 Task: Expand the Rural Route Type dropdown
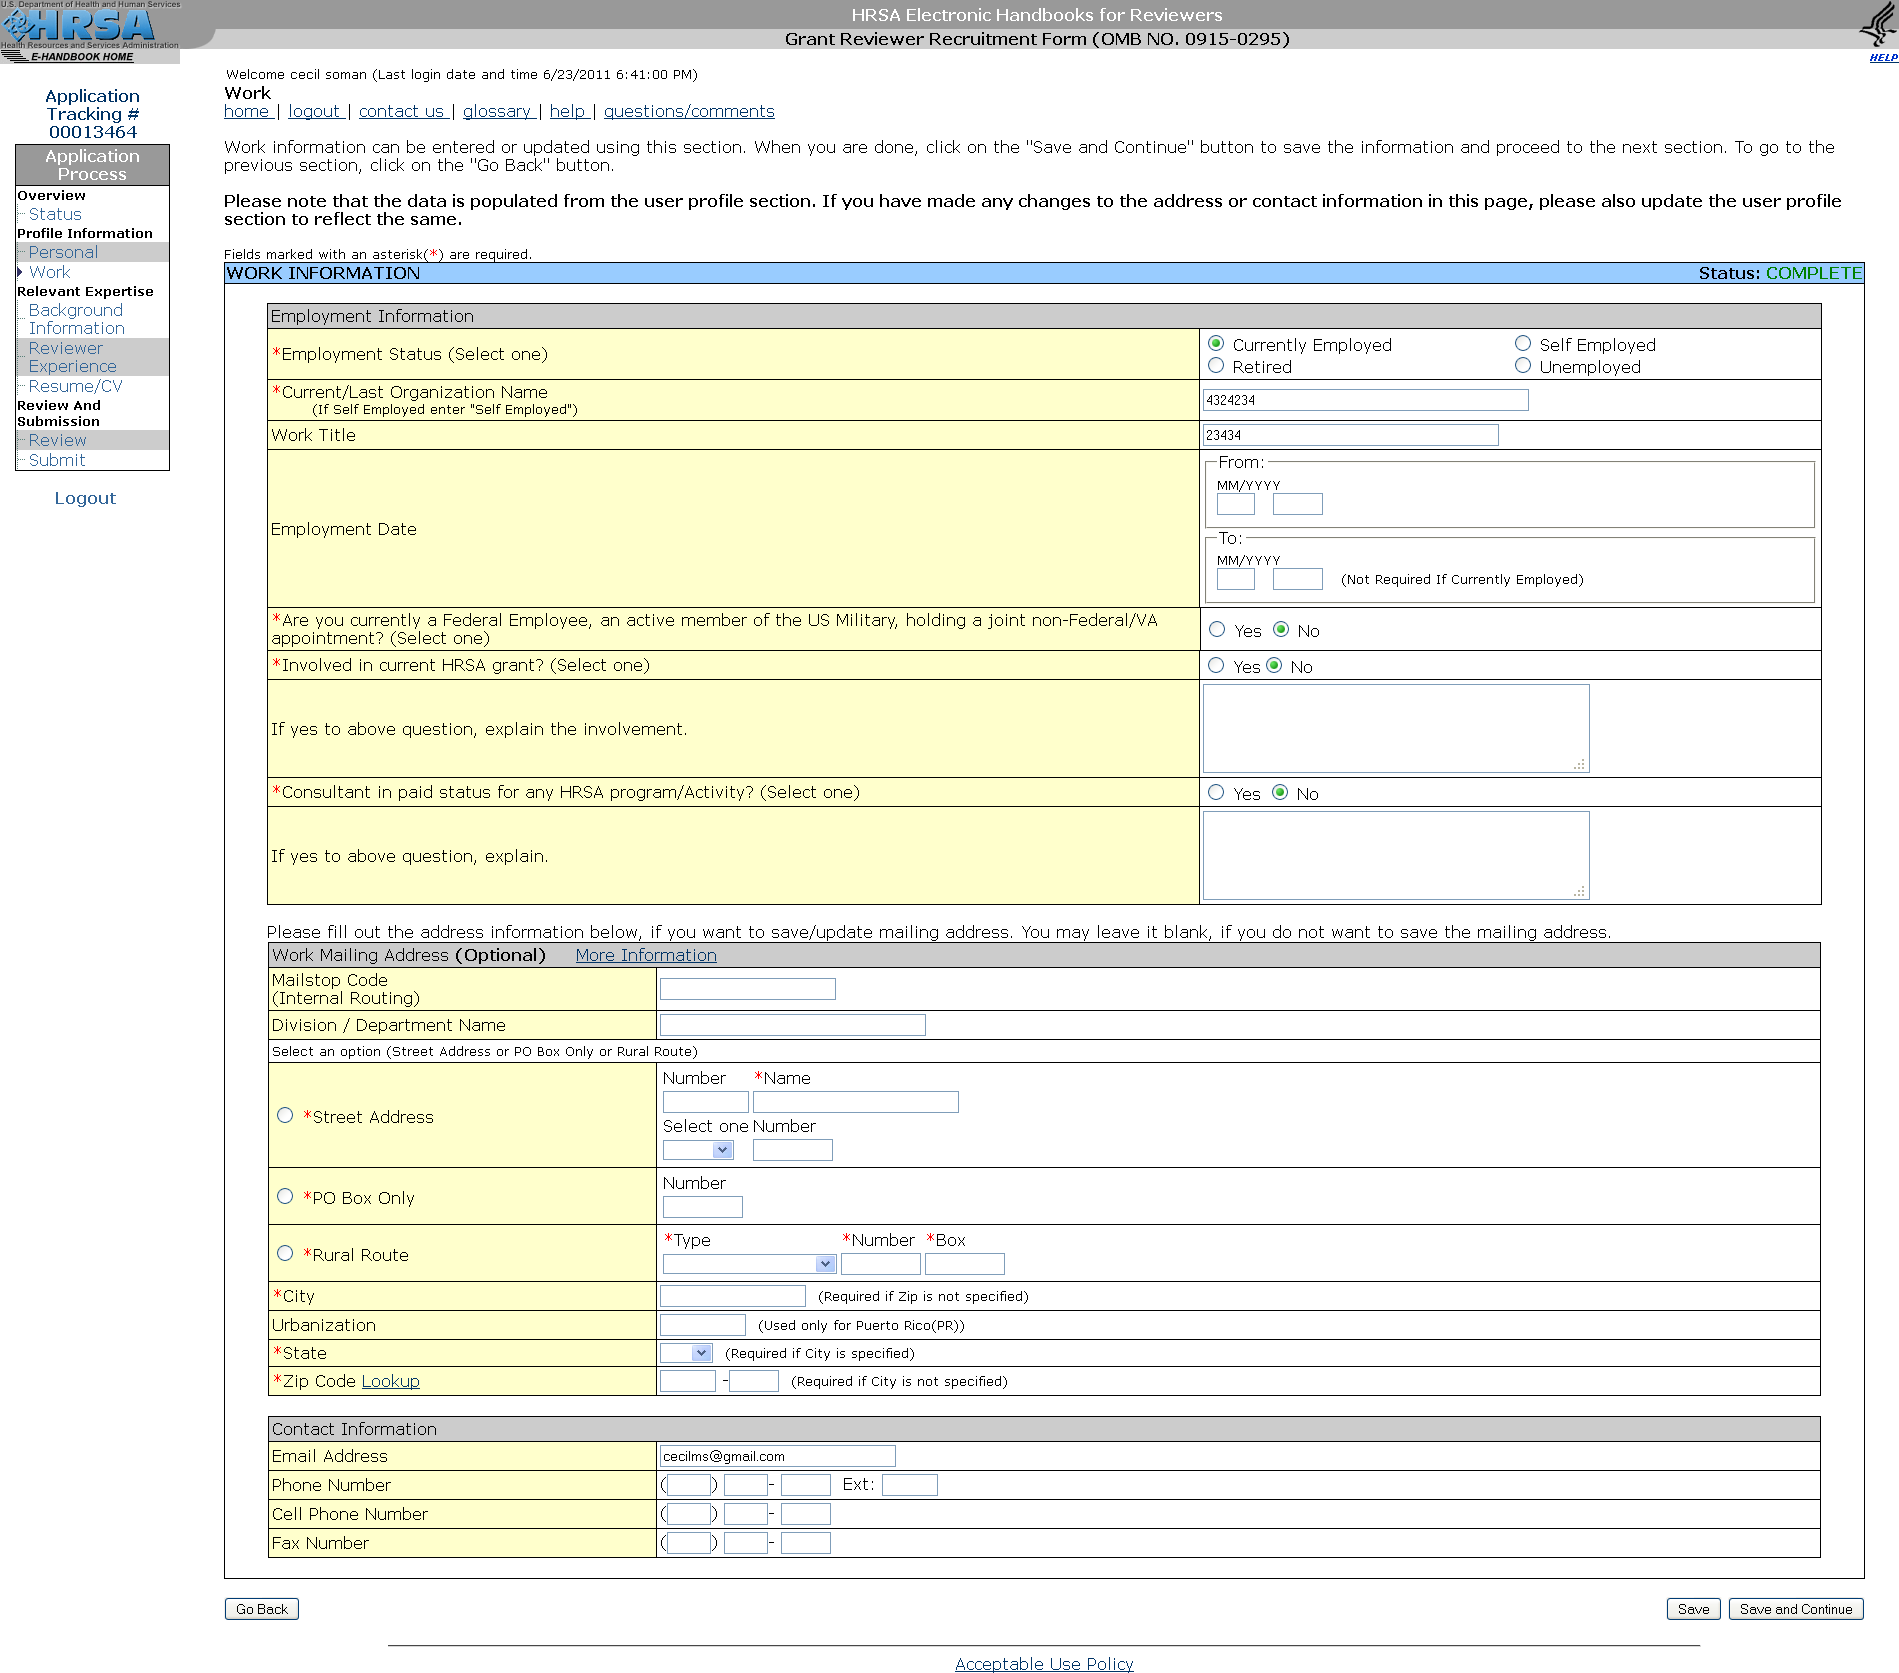click(x=748, y=1264)
